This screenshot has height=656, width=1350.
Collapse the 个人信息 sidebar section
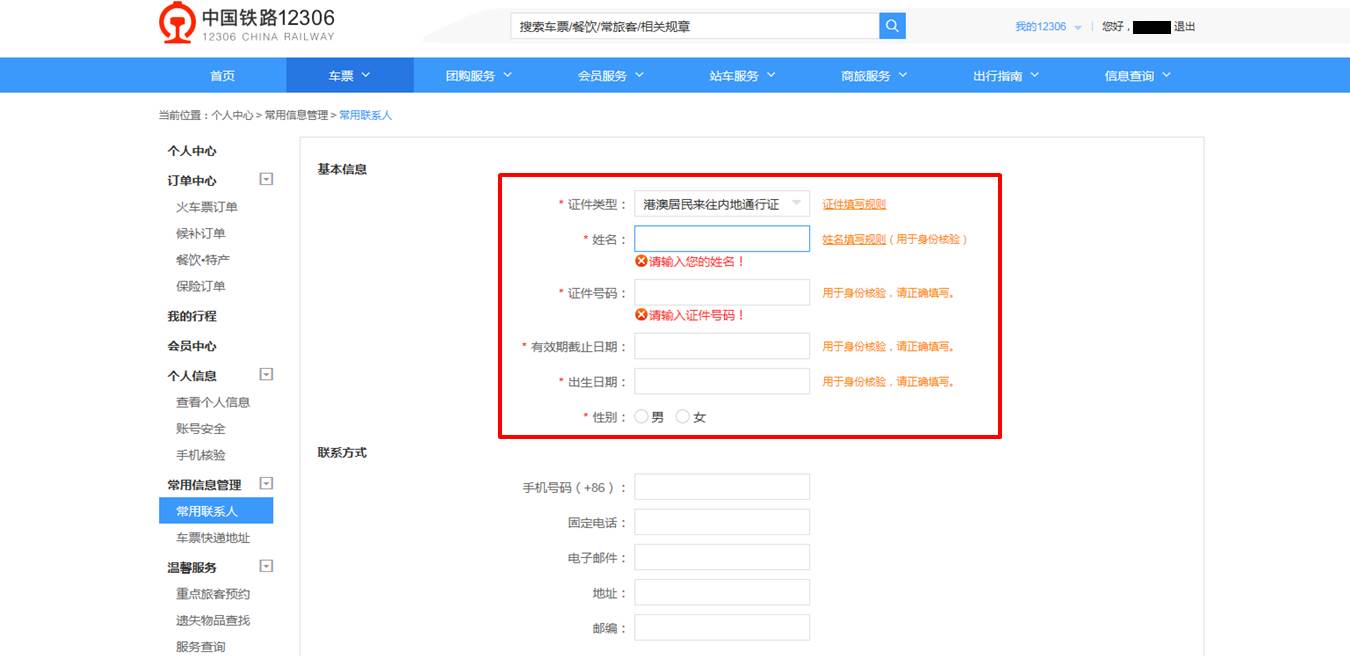266,375
